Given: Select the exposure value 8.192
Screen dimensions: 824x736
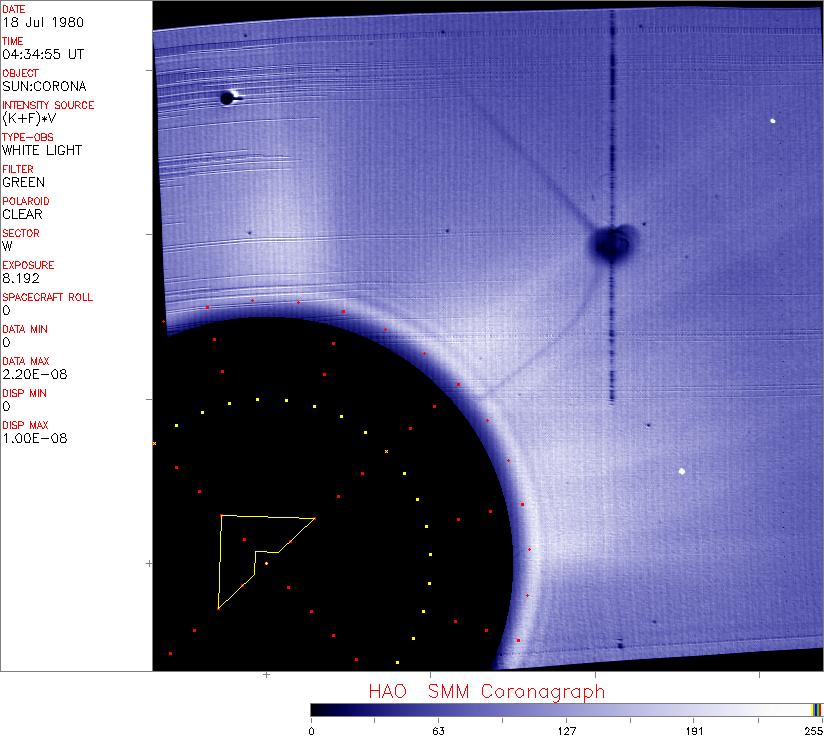Looking at the screenshot, I should pos(19,278).
